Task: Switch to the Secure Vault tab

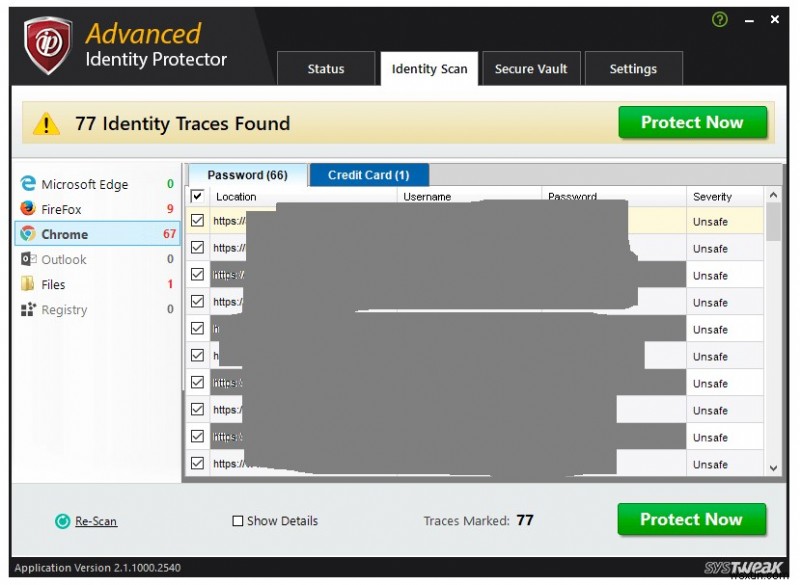Action: (531, 69)
